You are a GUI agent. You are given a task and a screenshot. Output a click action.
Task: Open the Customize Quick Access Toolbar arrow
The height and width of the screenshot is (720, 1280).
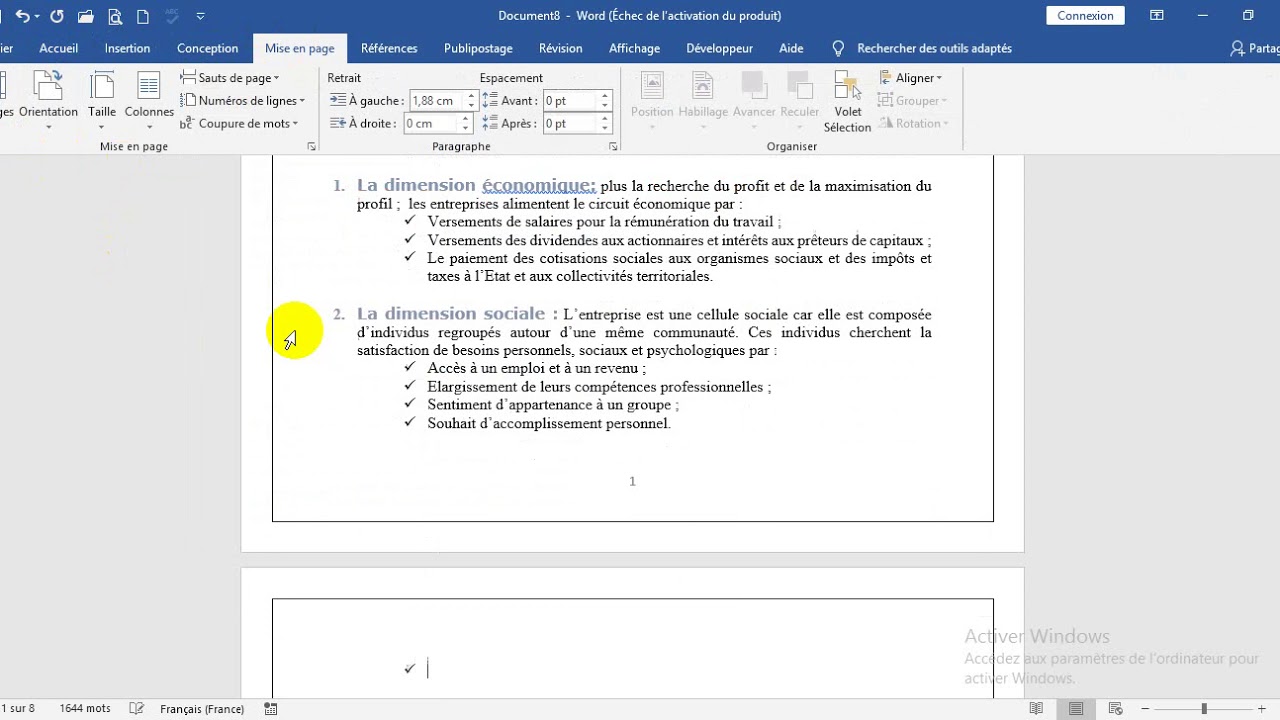point(201,16)
